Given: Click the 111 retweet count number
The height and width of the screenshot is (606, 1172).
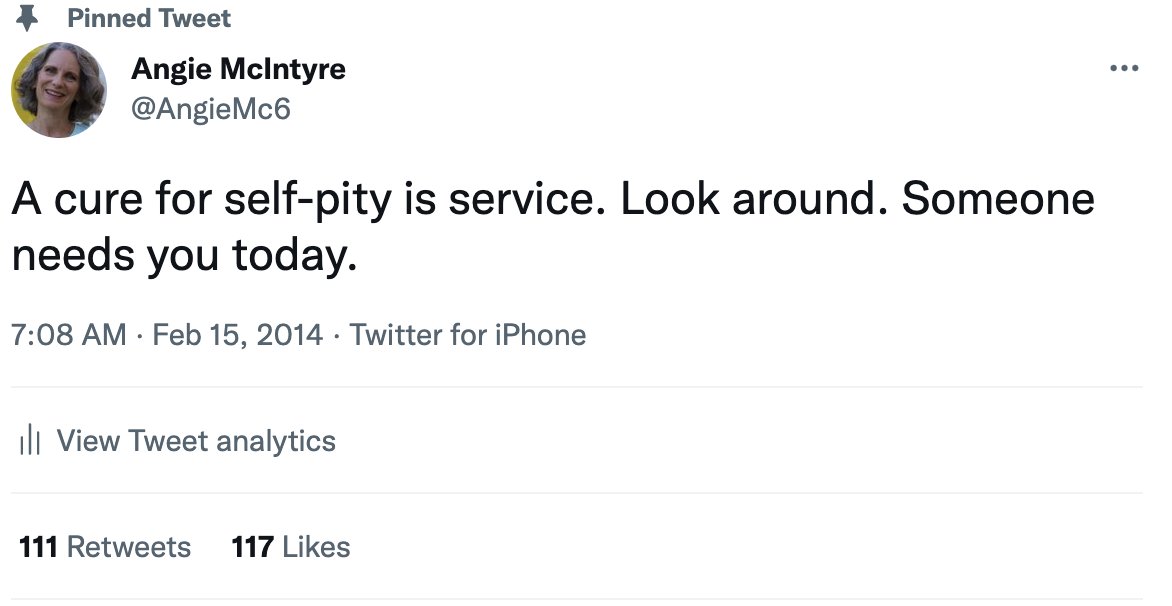Looking at the screenshot, I should (38, 547).
